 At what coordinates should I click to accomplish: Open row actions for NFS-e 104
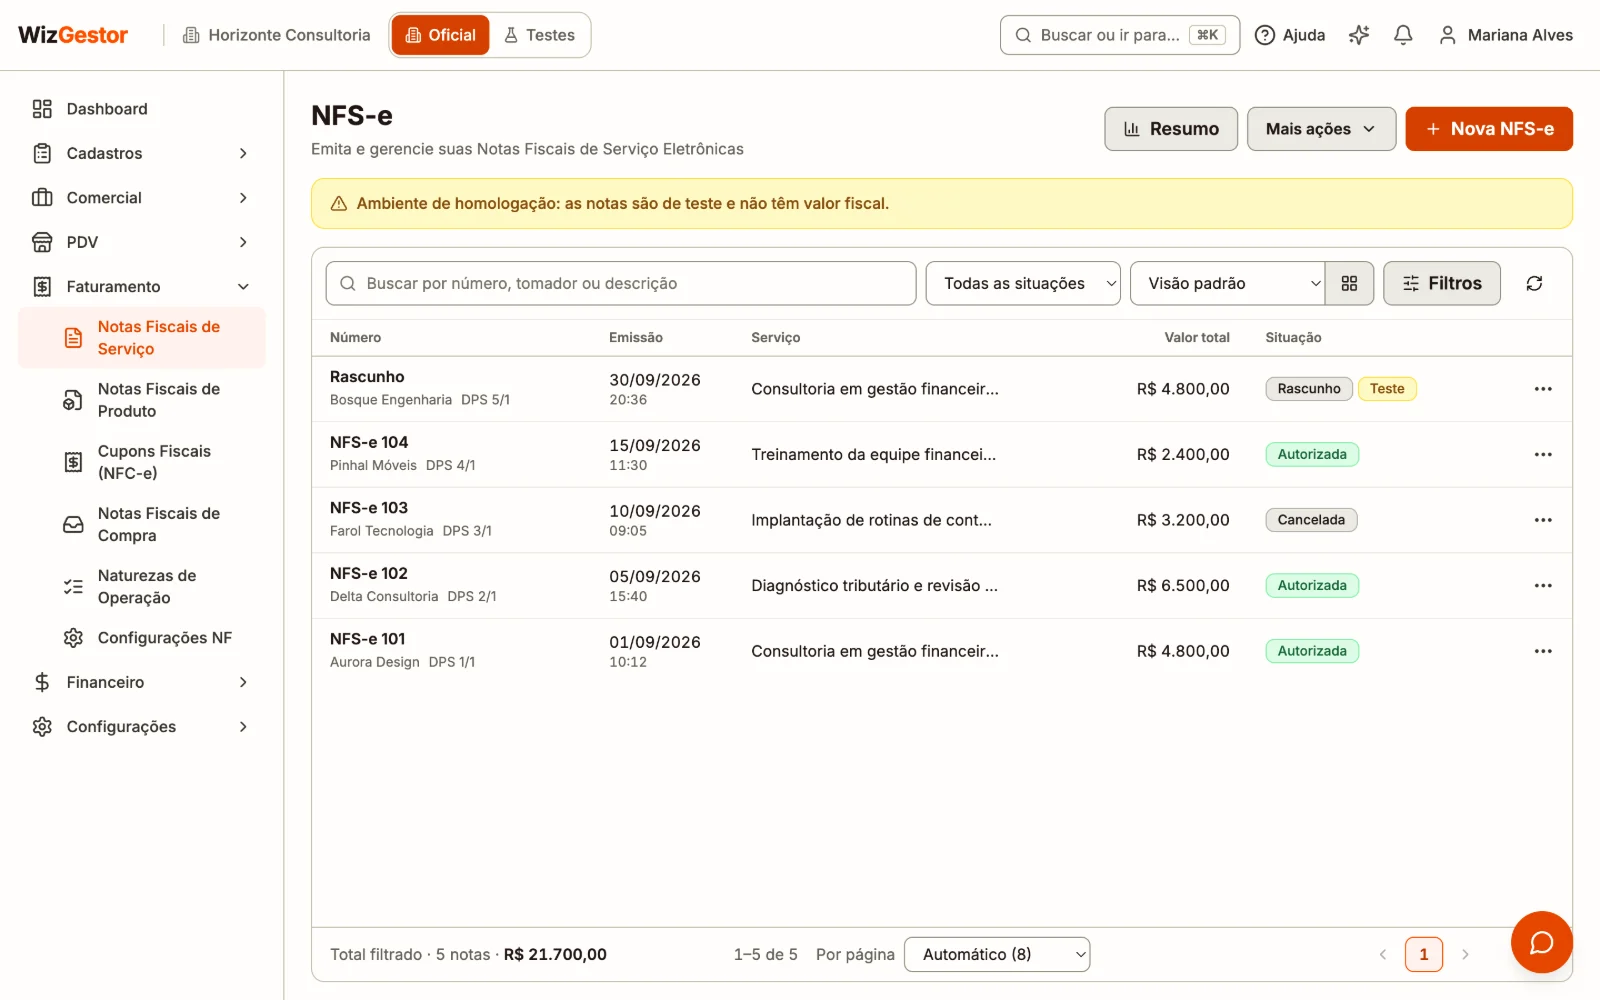[1543, 454]
